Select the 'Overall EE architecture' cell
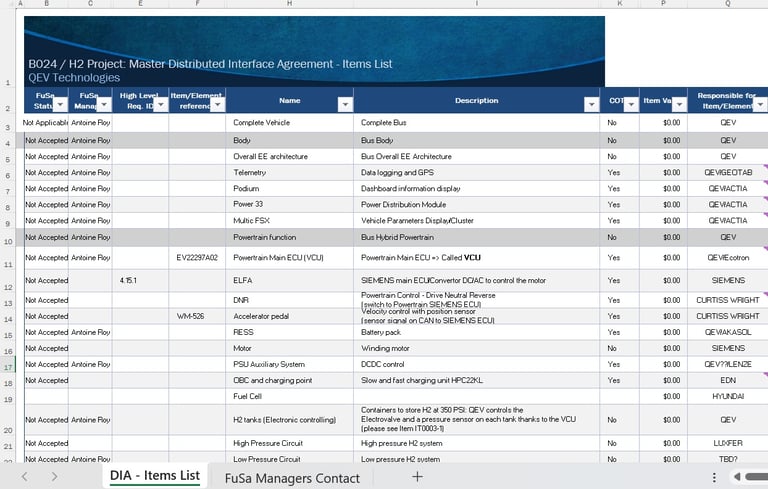This screenshot has height=489, width=768. [289, 156]
